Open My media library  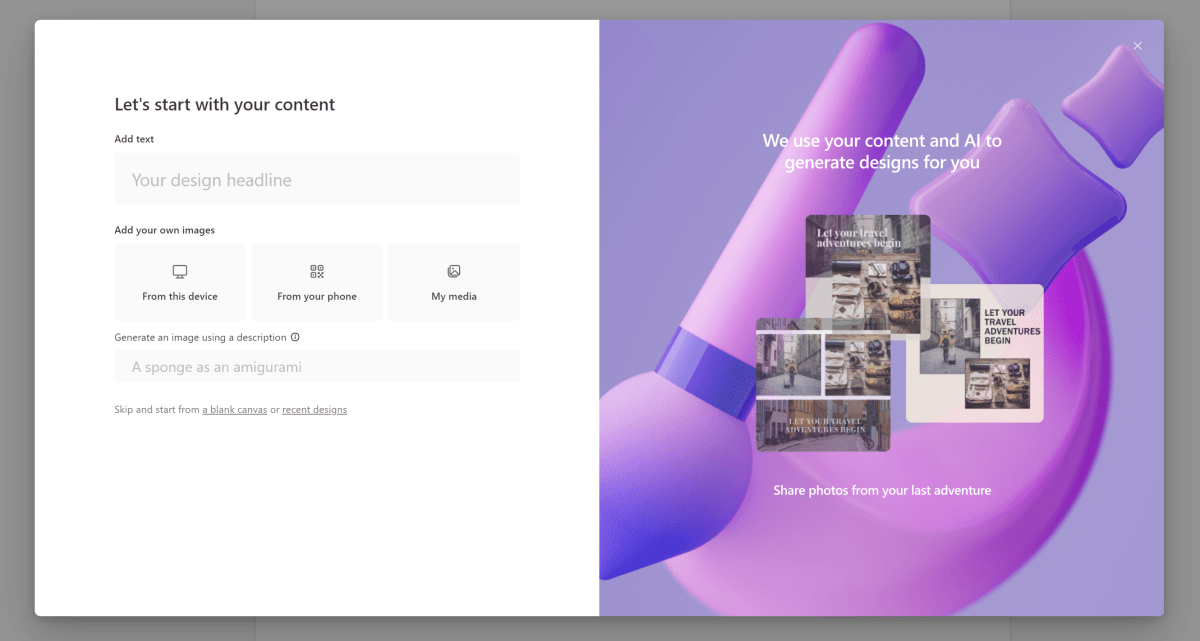(454, 282)
